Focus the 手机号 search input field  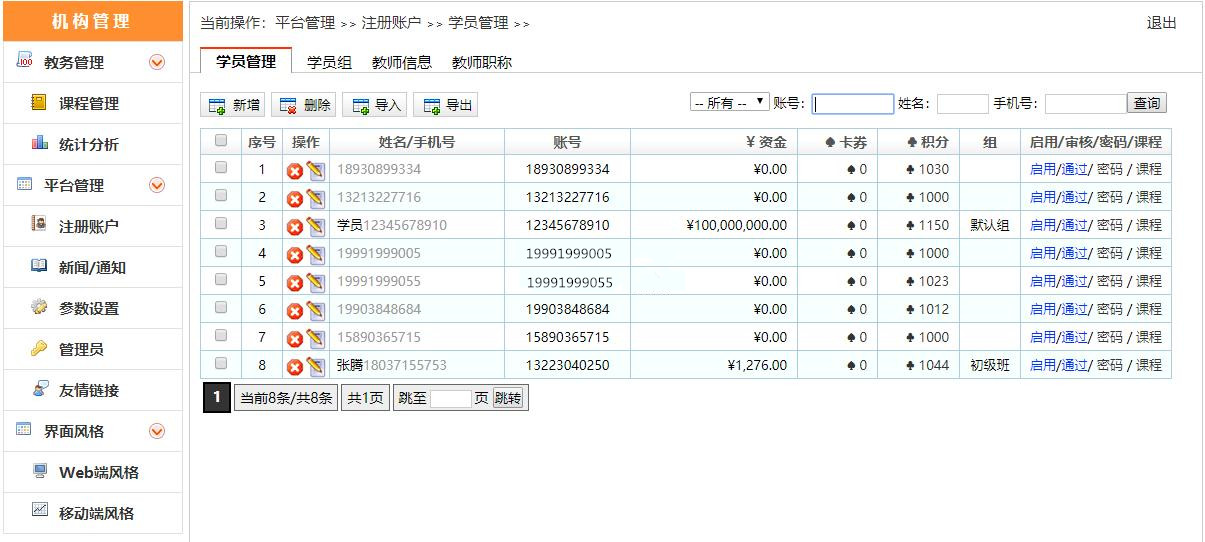(x=1086, y=104)
